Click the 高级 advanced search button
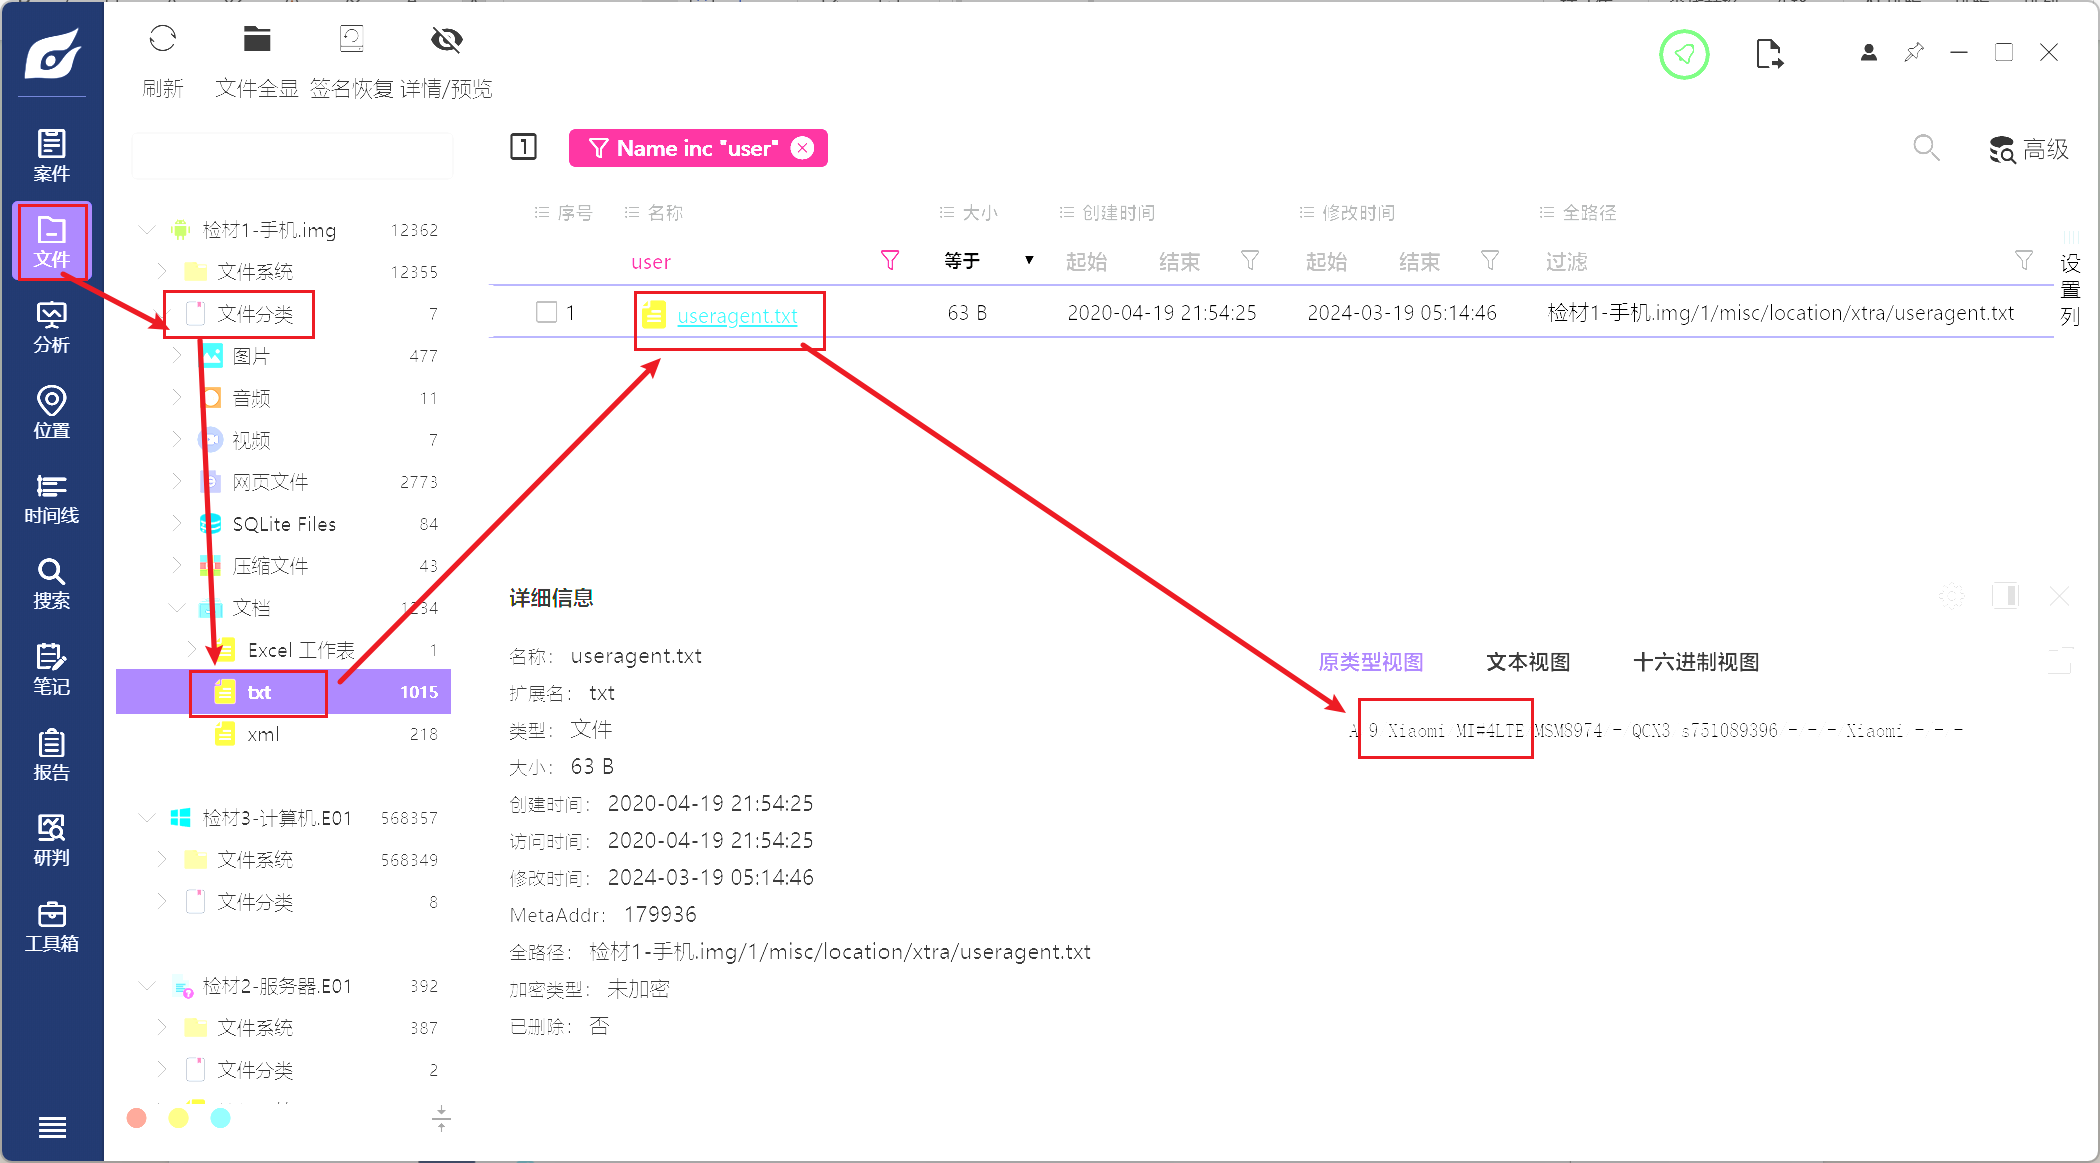 2028,150
